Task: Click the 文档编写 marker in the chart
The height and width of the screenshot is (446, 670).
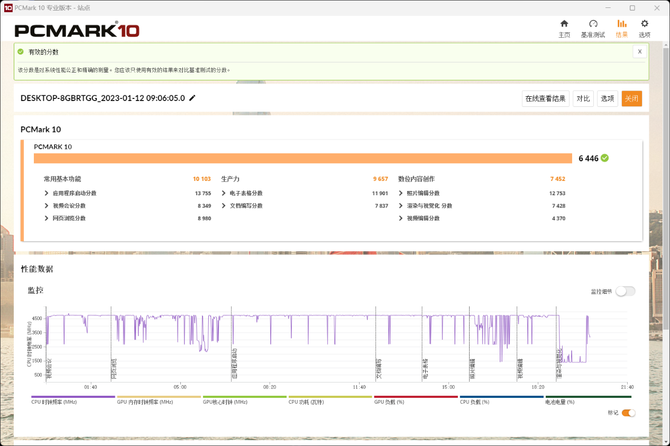Action: pyautogui.click(x=379, y=369)
